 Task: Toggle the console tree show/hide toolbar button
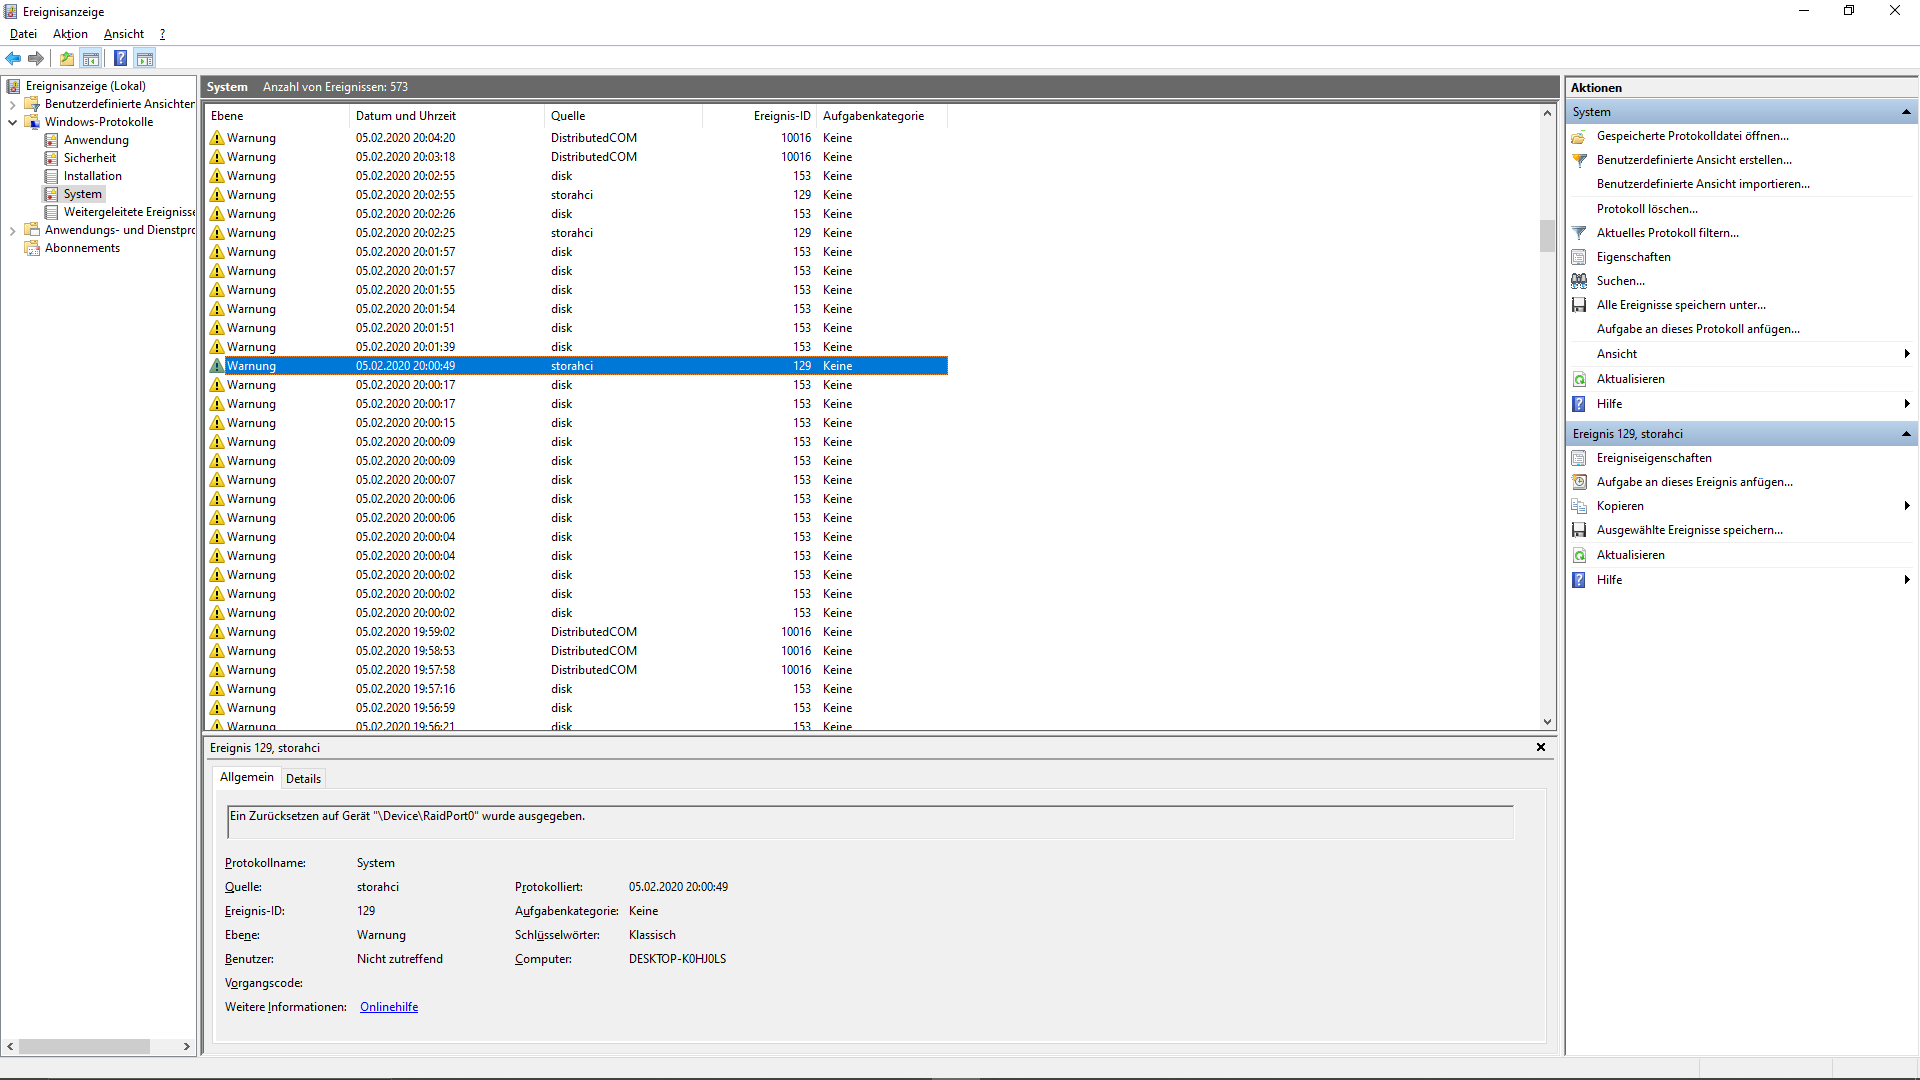point(91,58)
